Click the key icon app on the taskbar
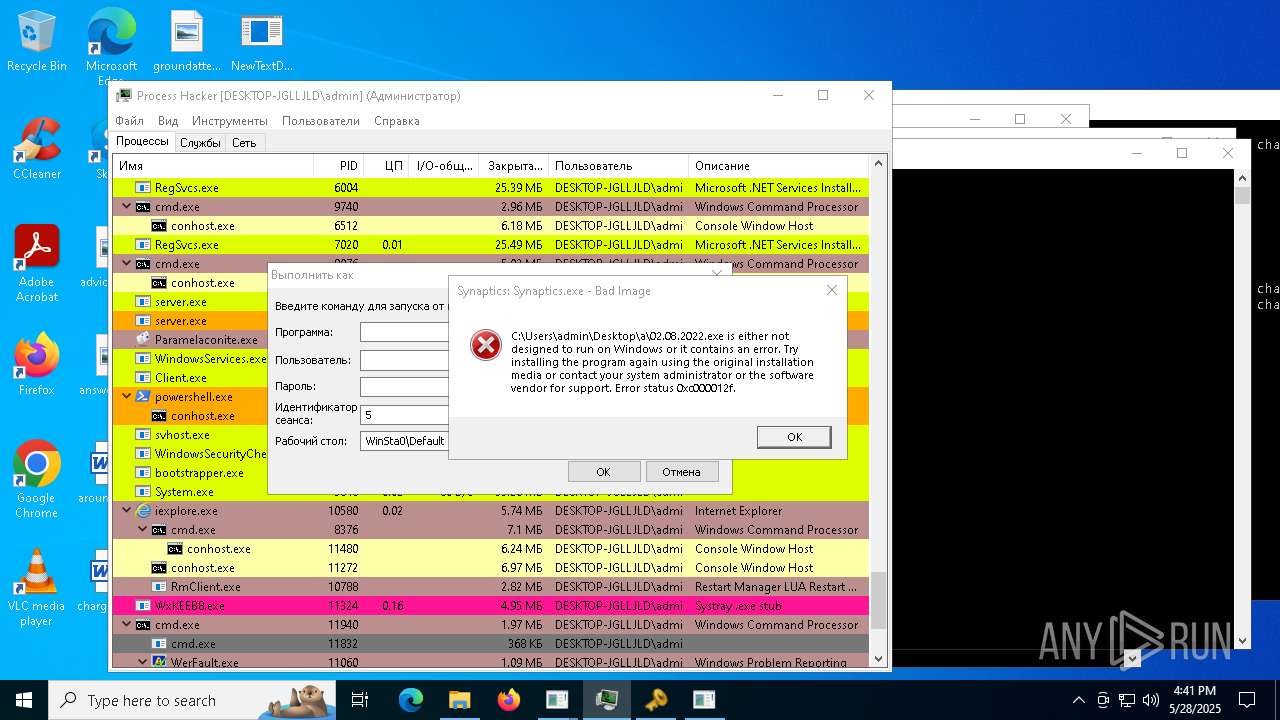This screenshot has height=720, width=1280. pos(656,700)
